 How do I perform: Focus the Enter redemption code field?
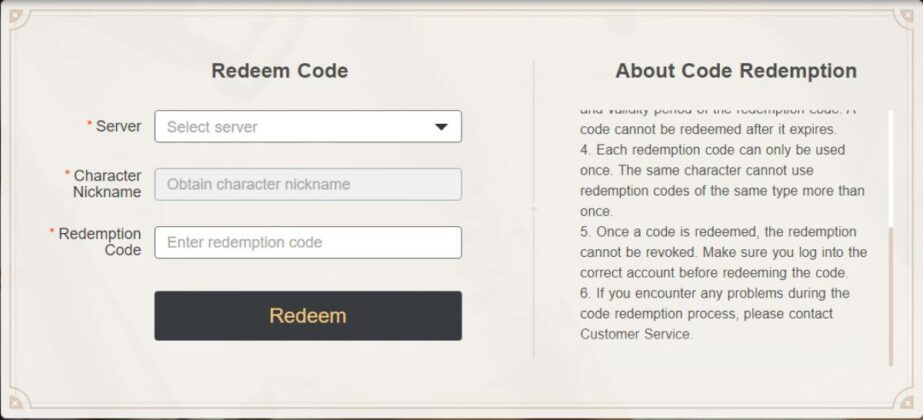[x=307, y=242]
